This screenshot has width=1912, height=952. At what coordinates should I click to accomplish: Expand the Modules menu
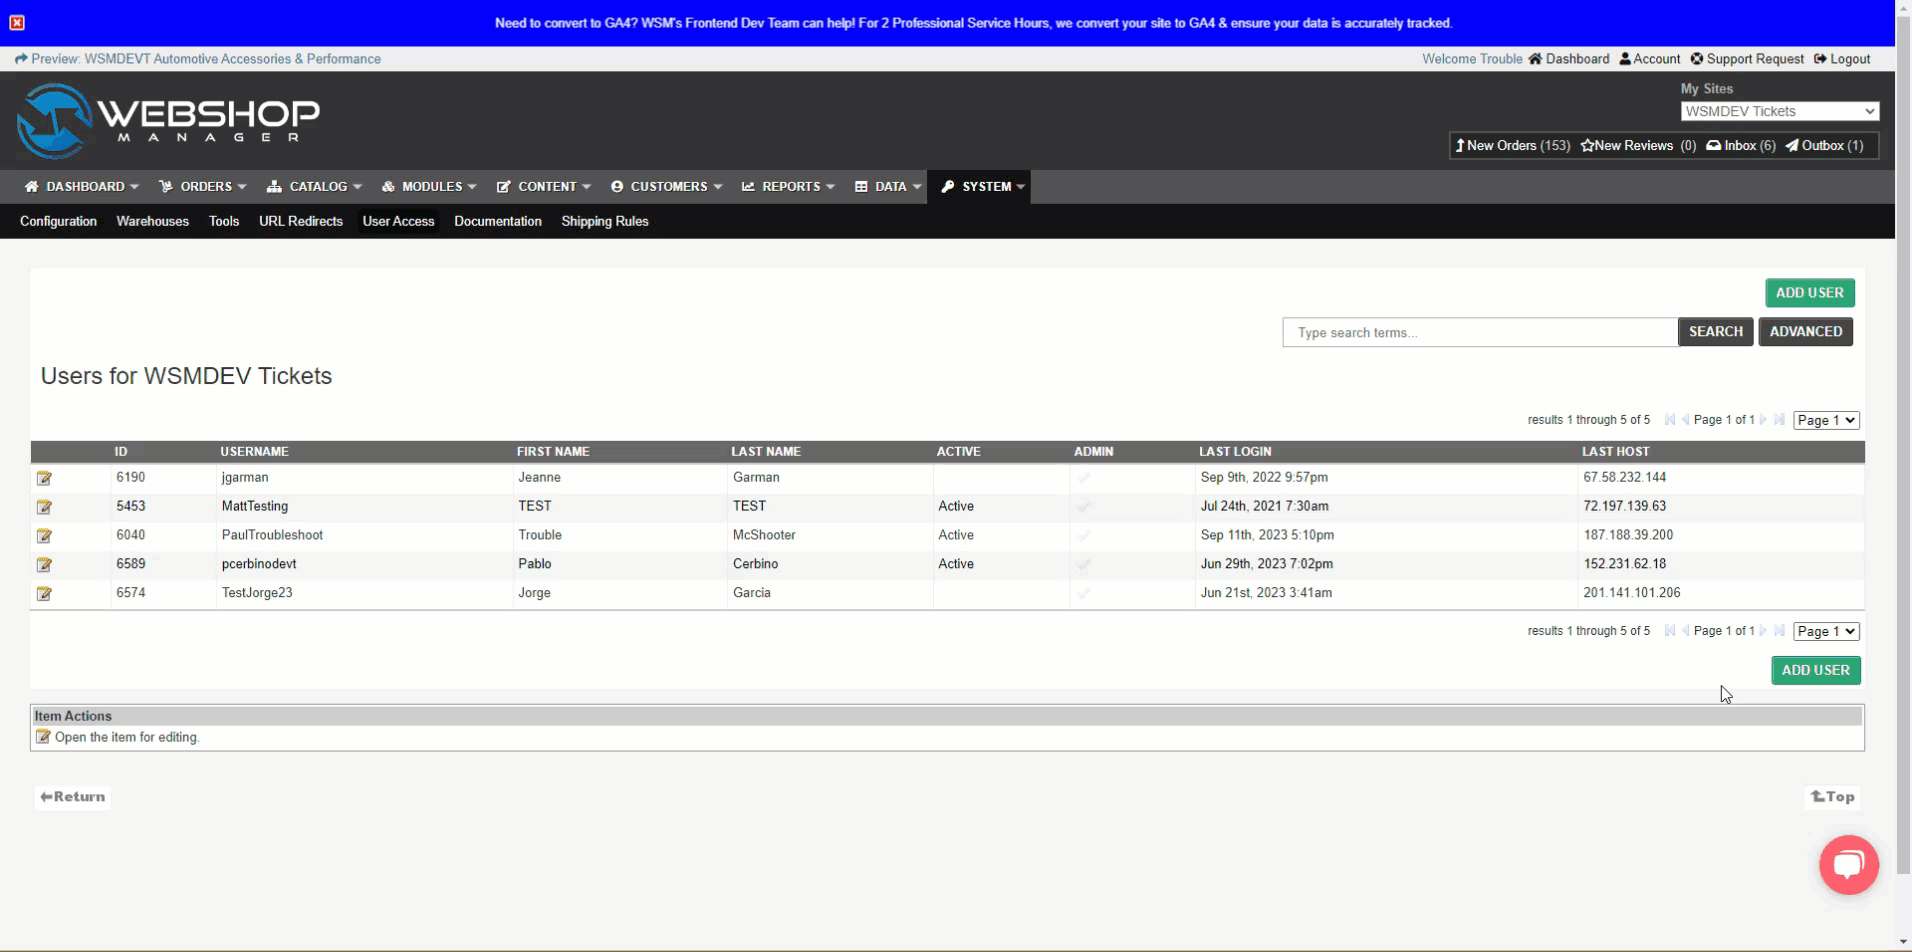[429, 187]
